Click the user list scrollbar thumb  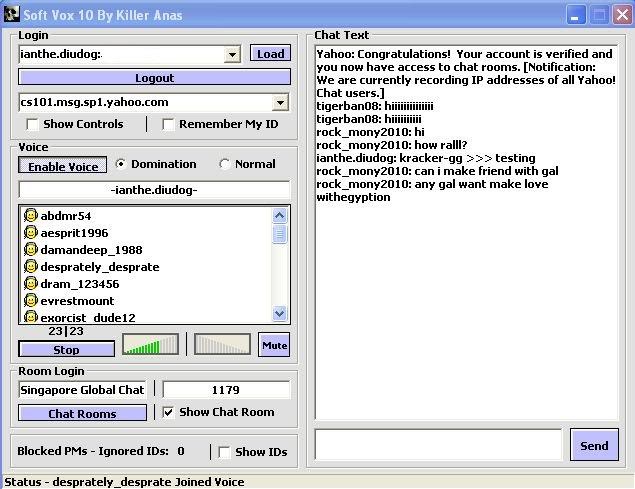279,234
